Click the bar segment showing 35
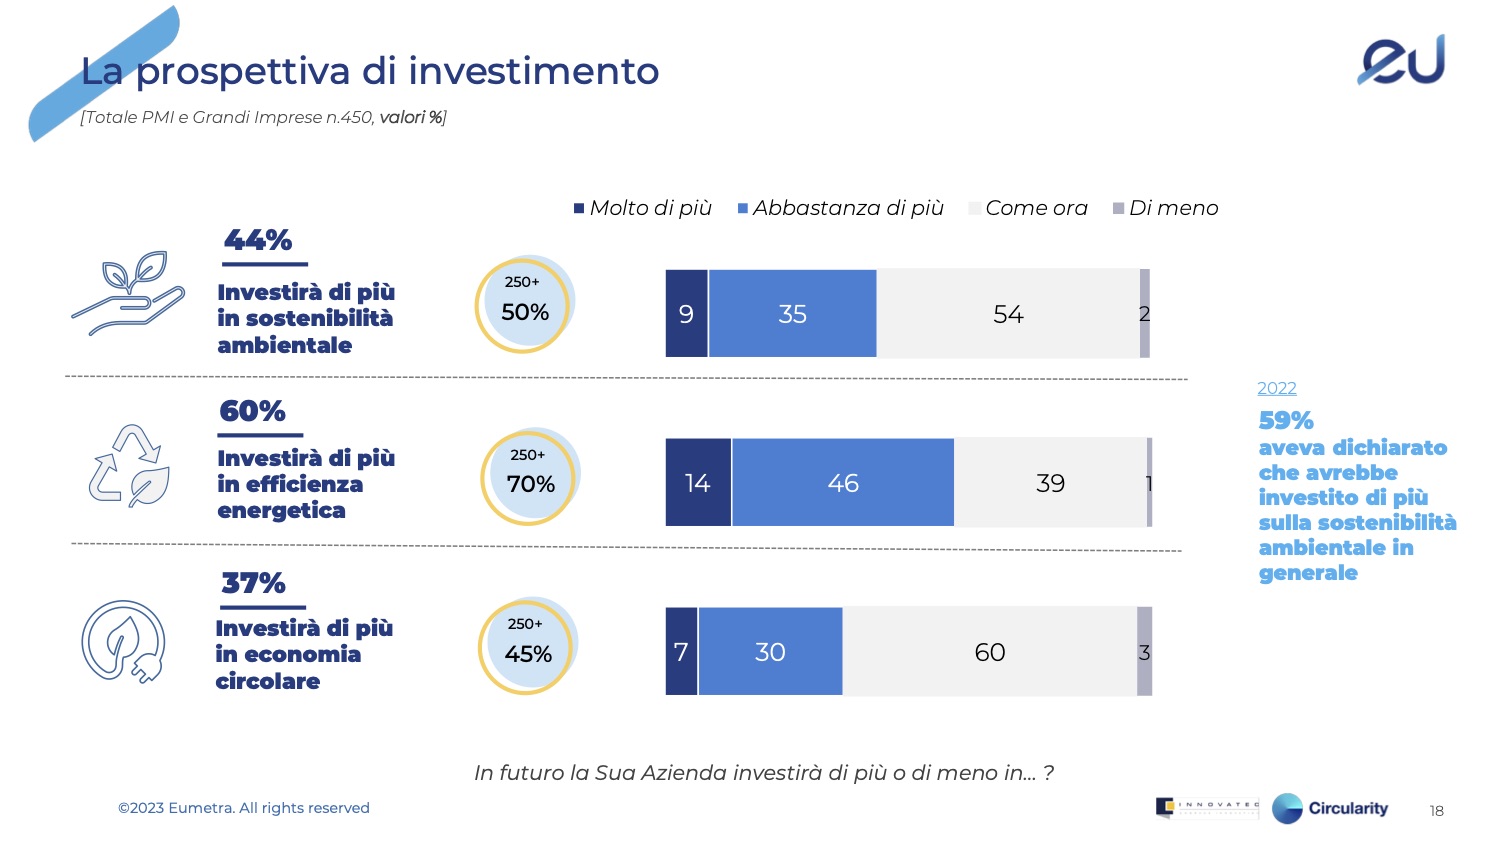The height and width of the screenshot is (843, 1500). [792, 314]
